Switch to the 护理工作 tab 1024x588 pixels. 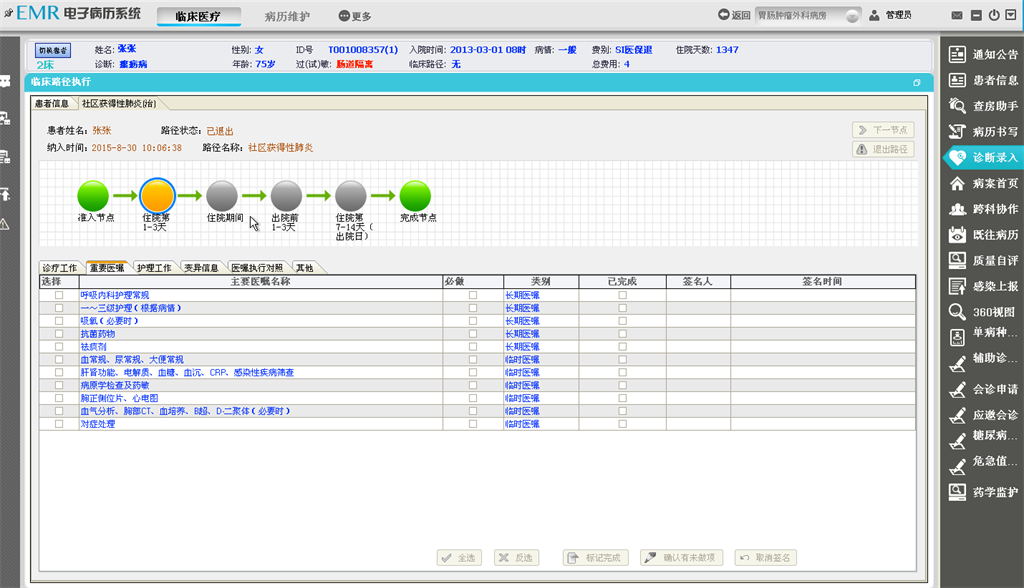point(153,268)
